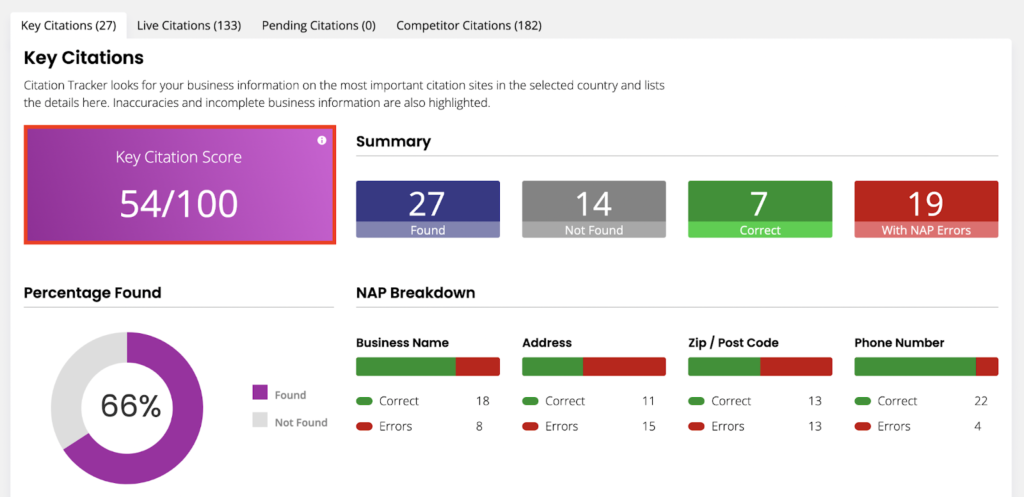Click the Zip / Post Code bar

759,366
